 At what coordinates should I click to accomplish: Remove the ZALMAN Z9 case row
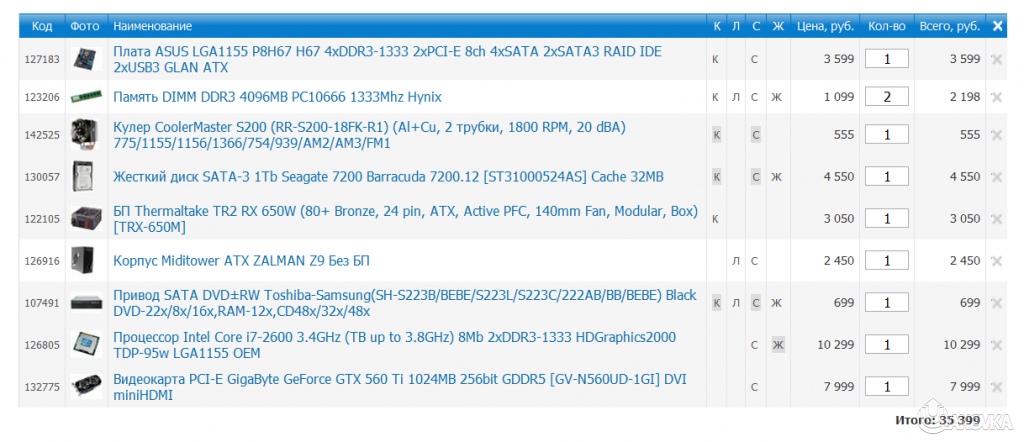997,261
